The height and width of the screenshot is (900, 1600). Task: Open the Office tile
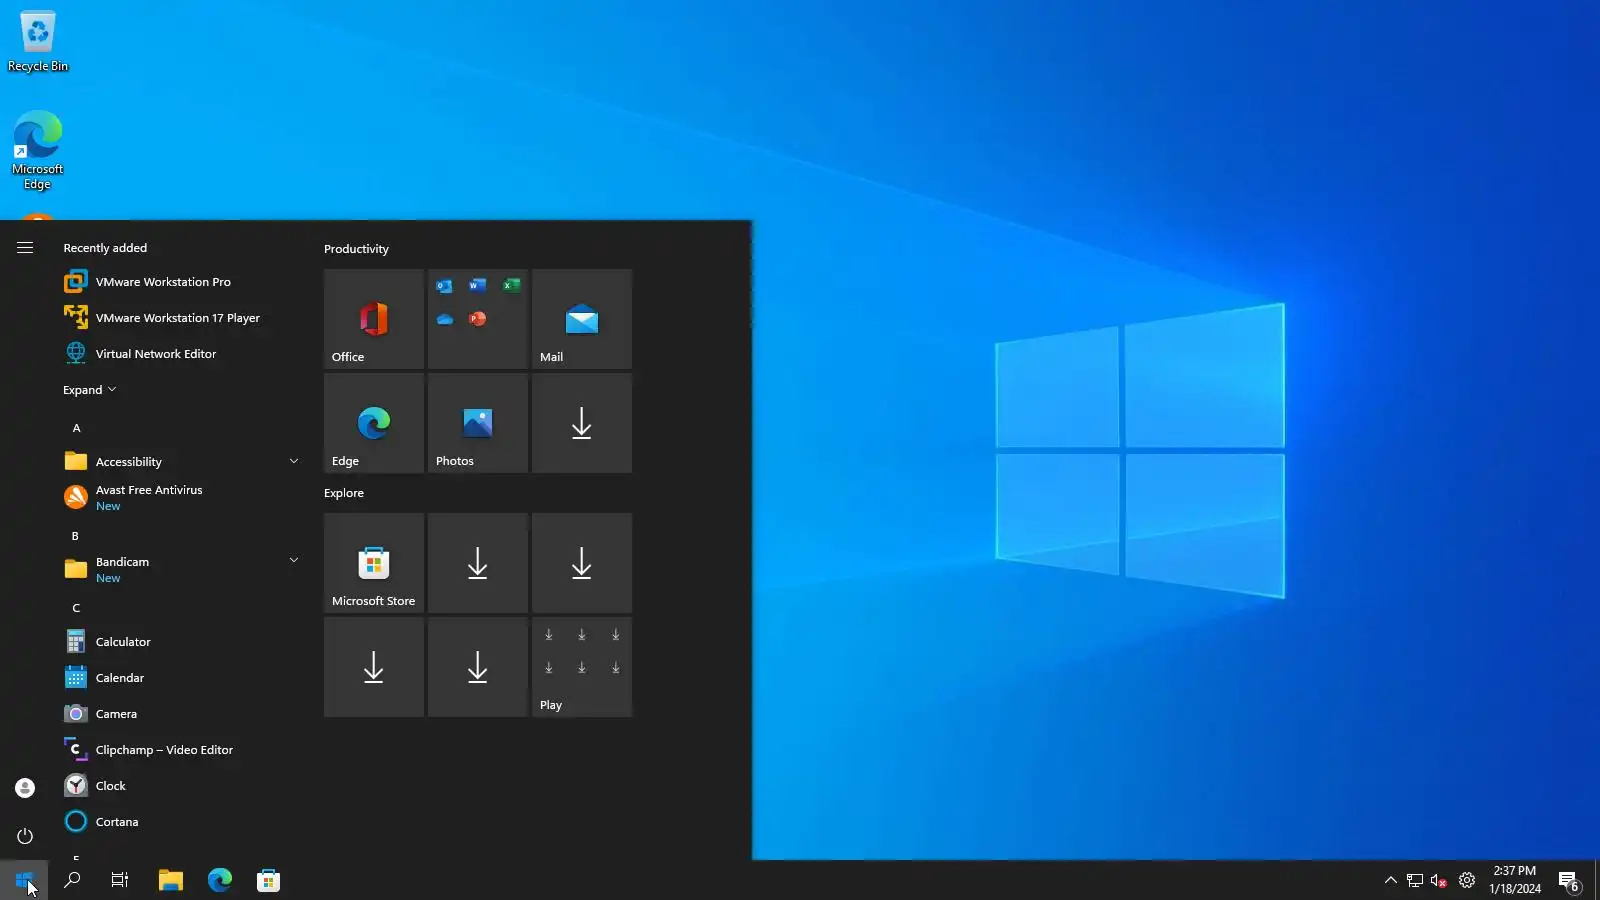(374, 319)
